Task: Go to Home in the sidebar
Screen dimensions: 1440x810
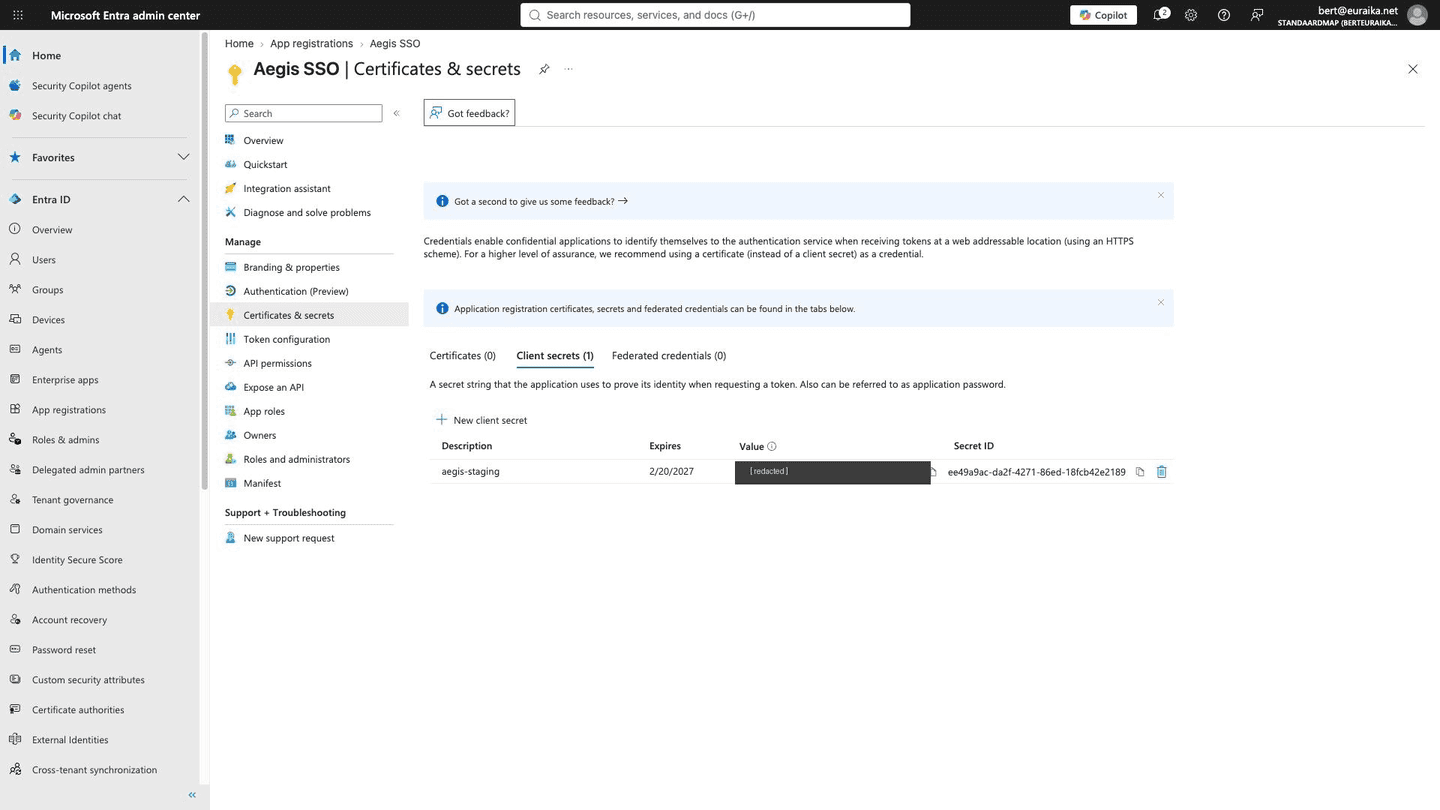Action: pyautogui.click(x=46, y=55)
